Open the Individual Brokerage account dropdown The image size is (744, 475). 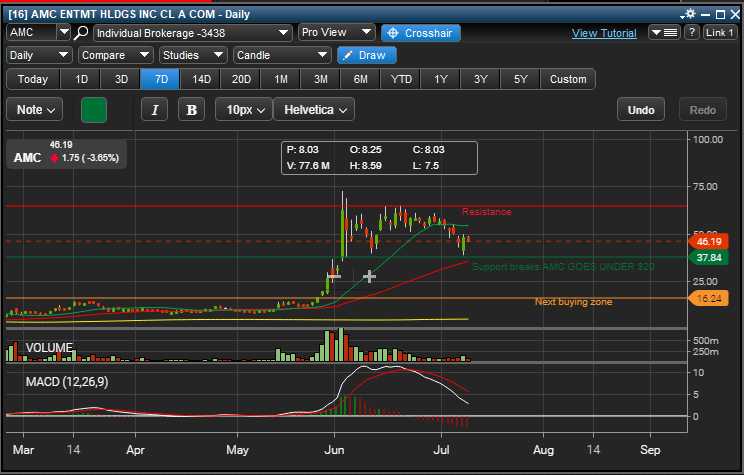point(193,33)
